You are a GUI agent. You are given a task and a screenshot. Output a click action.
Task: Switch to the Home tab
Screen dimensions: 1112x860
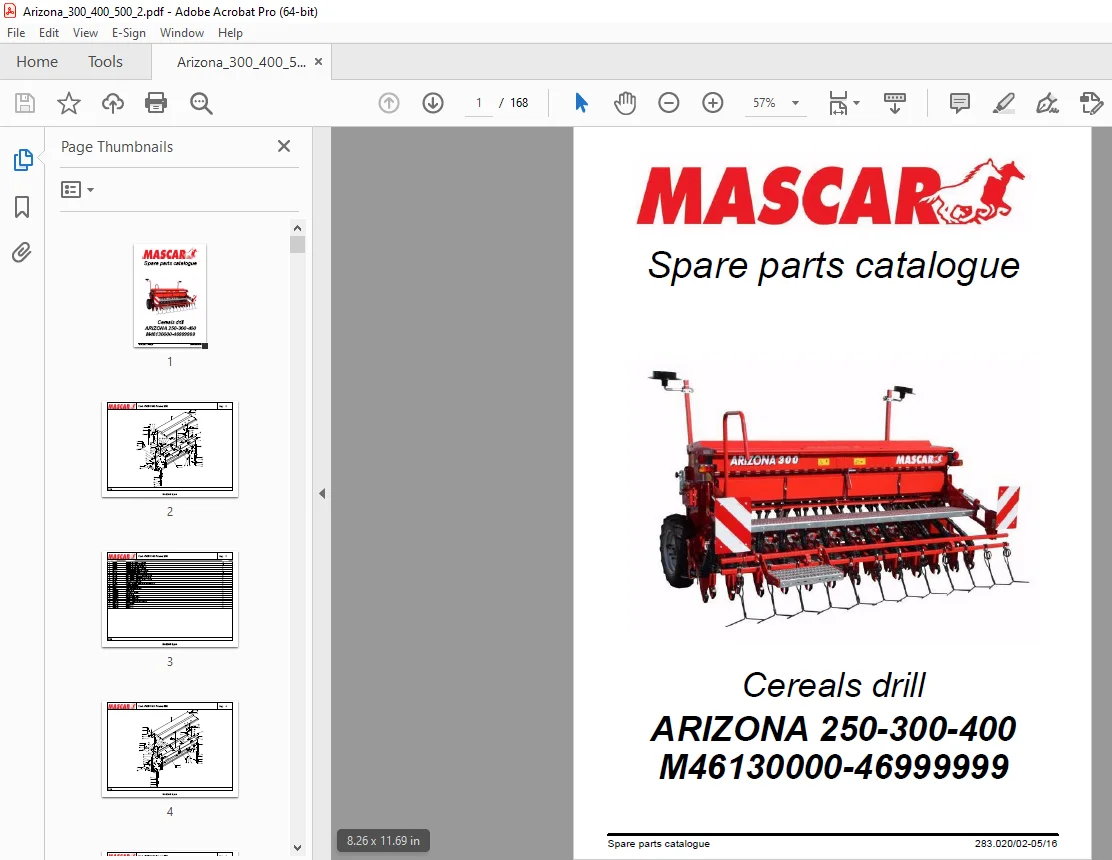(37, 62)
